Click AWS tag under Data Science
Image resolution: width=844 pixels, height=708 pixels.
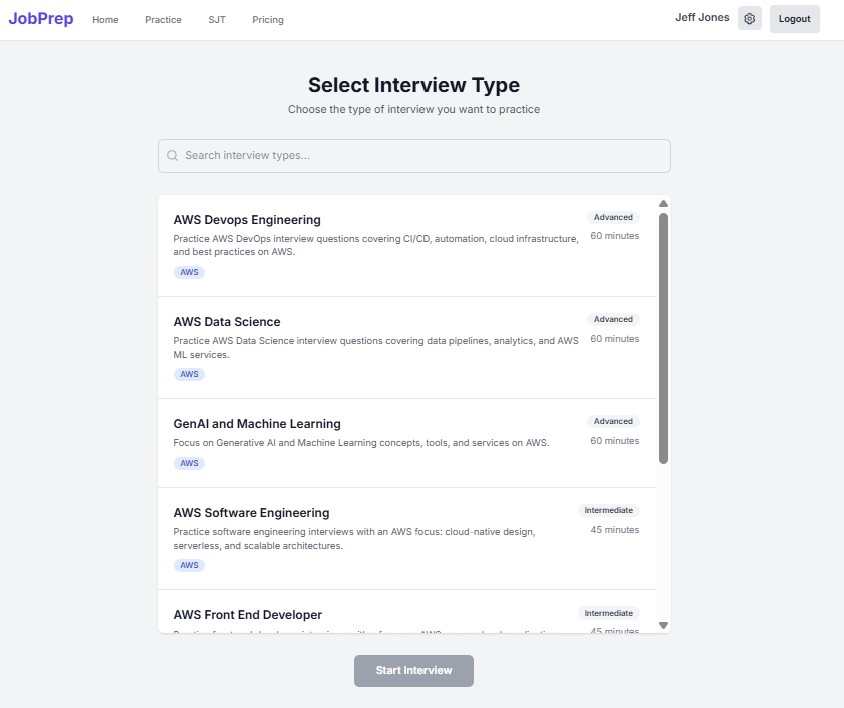coord(189,374)
